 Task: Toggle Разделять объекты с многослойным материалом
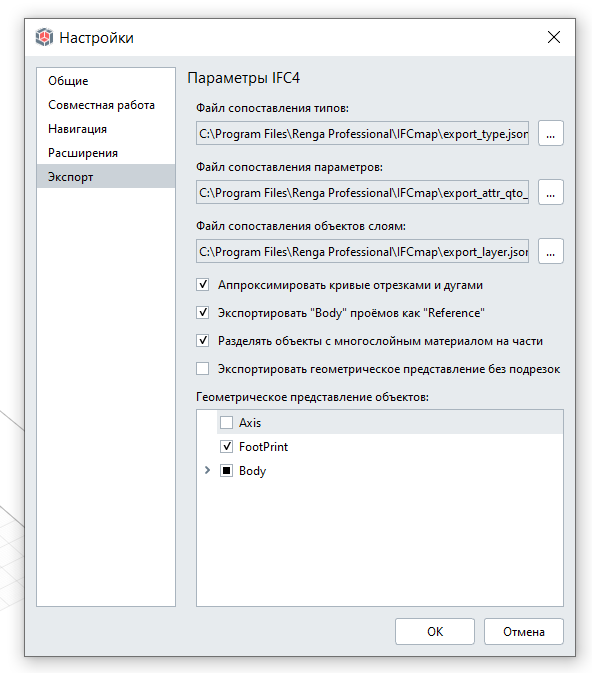(x=203, y=340)
